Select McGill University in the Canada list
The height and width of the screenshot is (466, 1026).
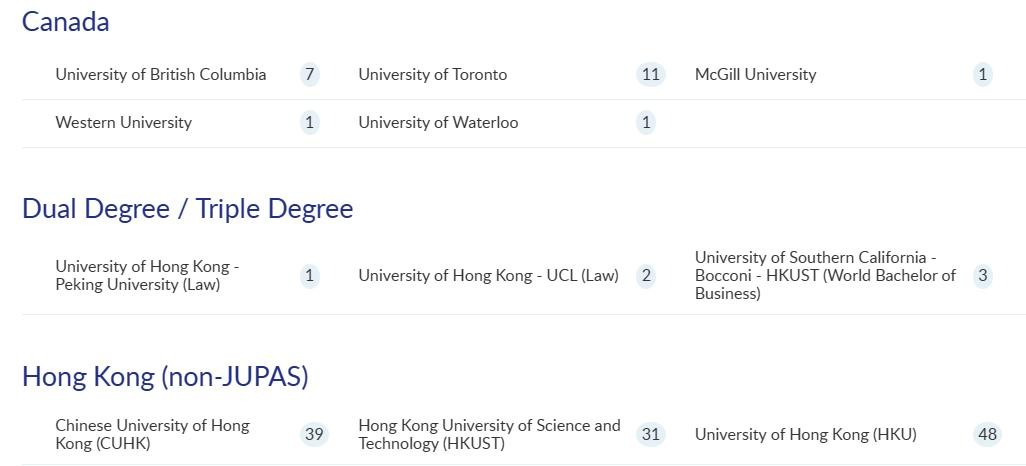755,74
